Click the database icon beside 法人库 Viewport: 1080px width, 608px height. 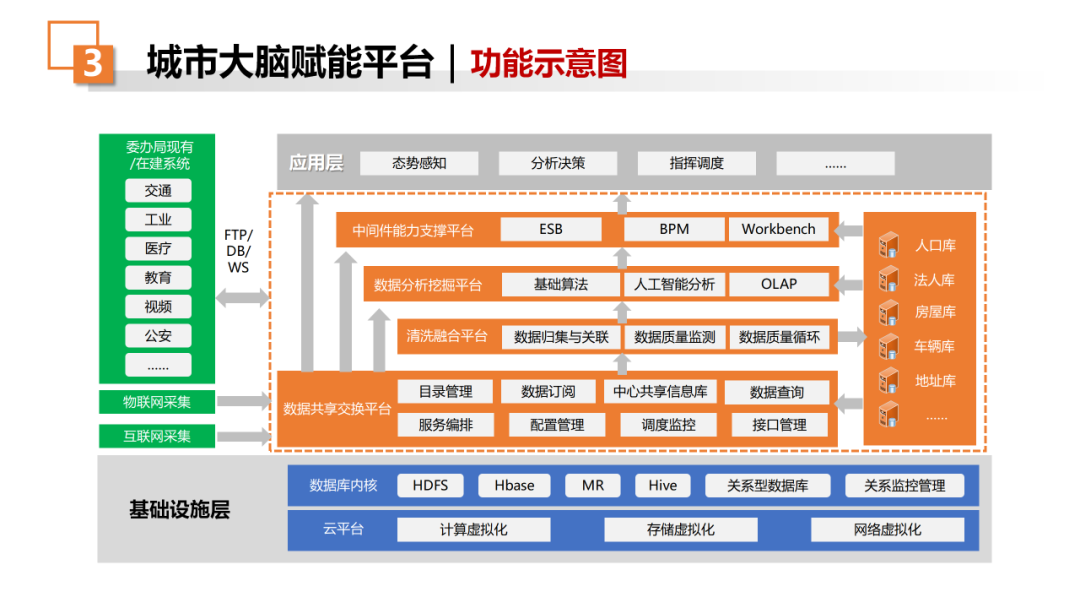point(889,279)
